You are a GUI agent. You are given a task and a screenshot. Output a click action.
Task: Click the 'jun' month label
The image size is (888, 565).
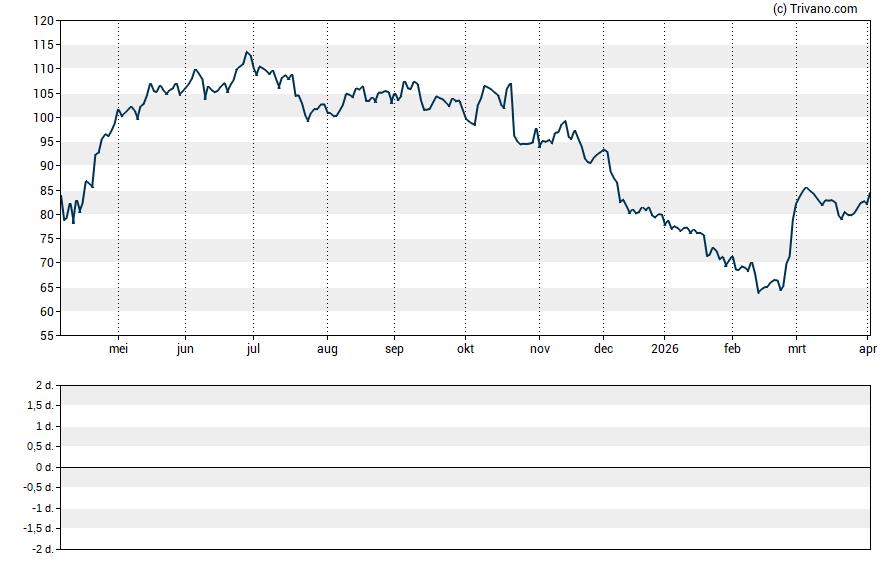(x=185, y=349)
